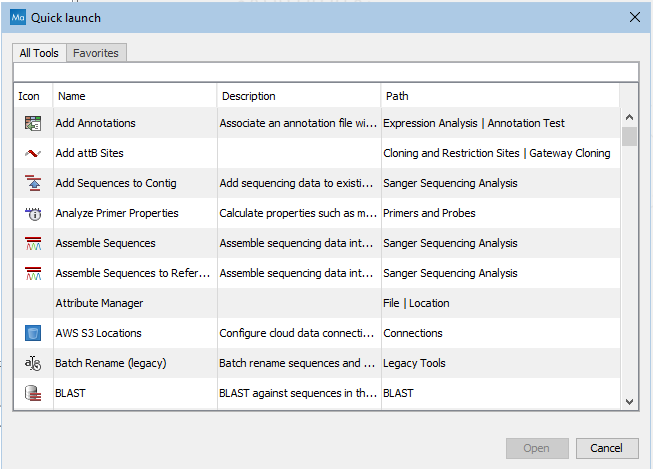Switch to the Favorites tab
The width and height of the screenshot is (653, 469).
point(95,53)
